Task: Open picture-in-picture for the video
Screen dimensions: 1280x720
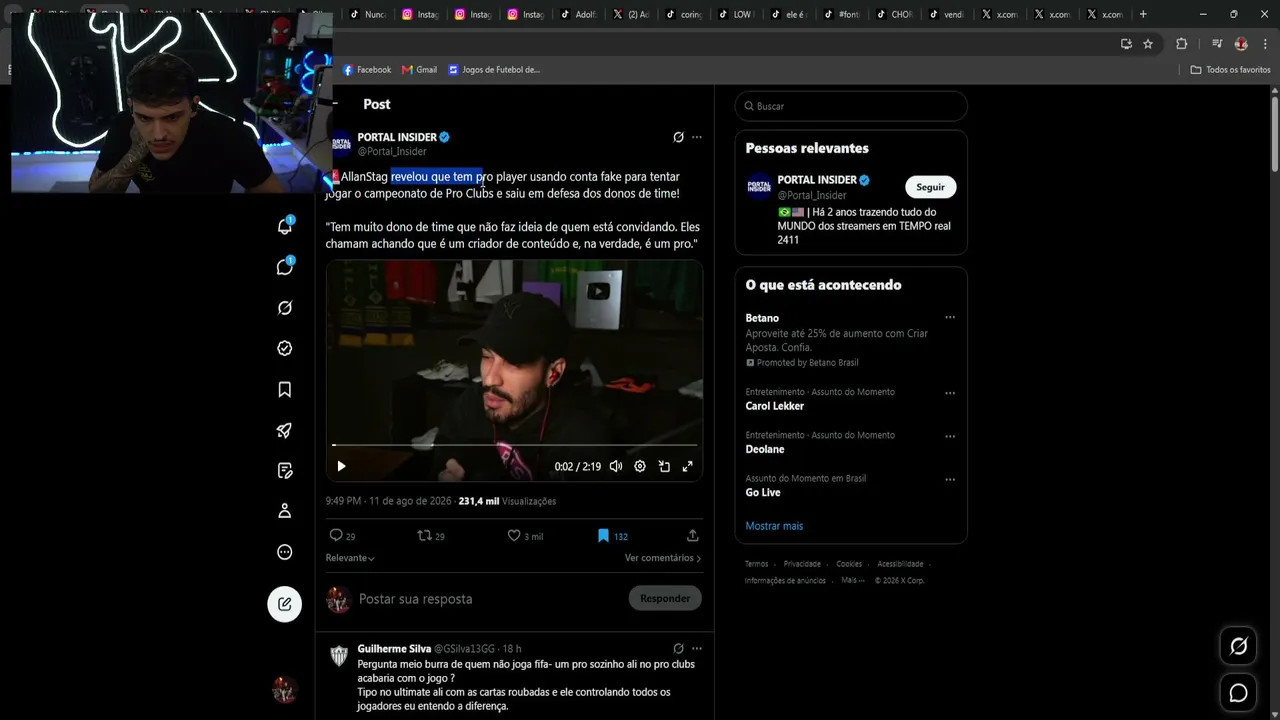Action: click(x=664, y=466)
